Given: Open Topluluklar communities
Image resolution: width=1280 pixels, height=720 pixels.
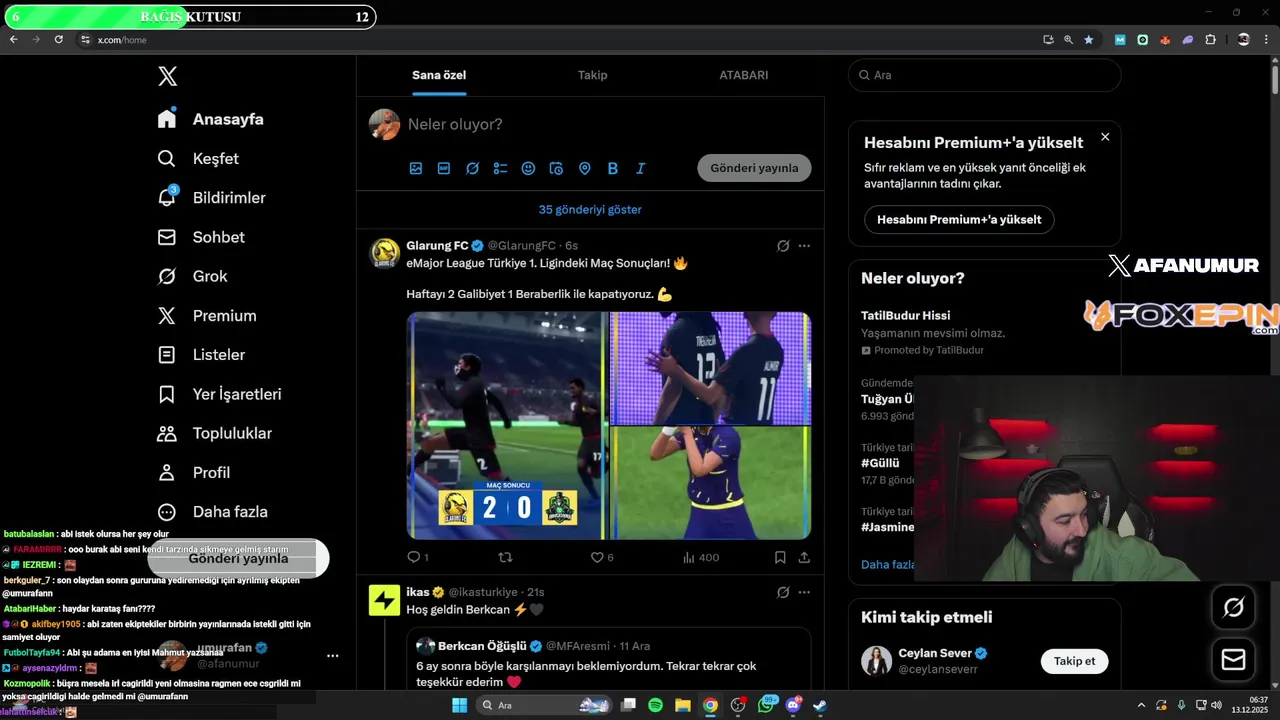Looking at the screenshot, I should click(x=215, y=433).
